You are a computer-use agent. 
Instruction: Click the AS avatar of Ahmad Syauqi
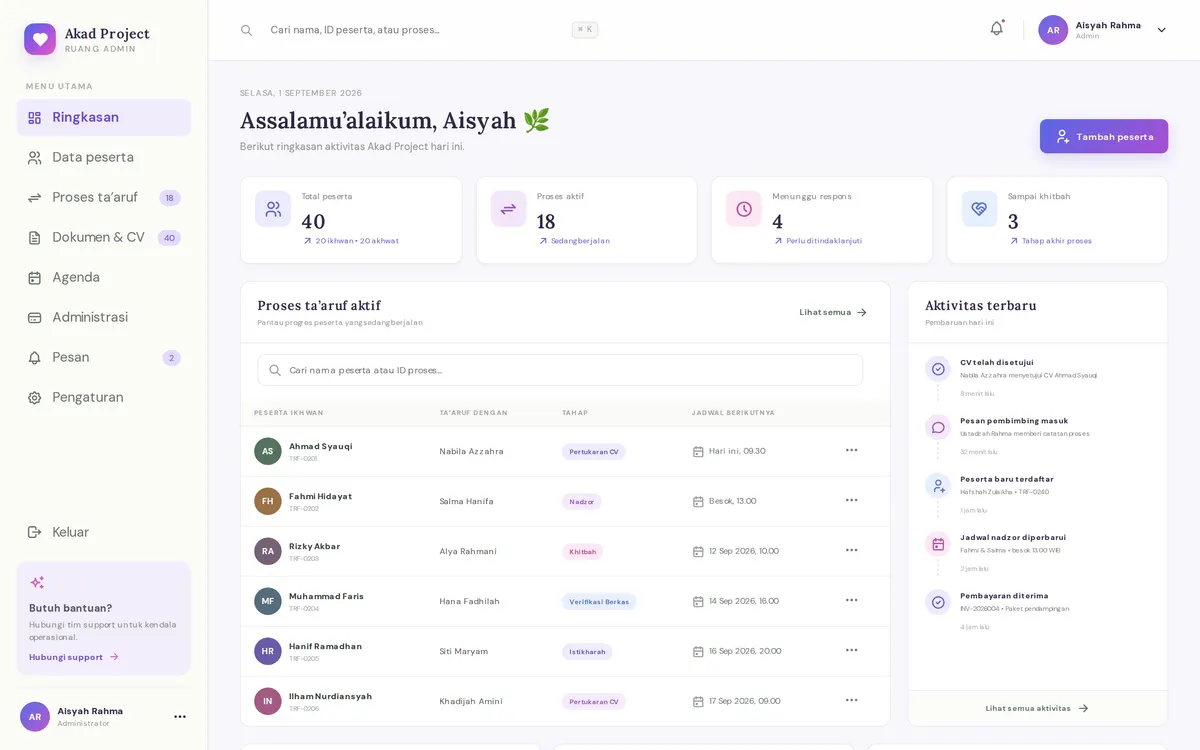click(268, 451)
